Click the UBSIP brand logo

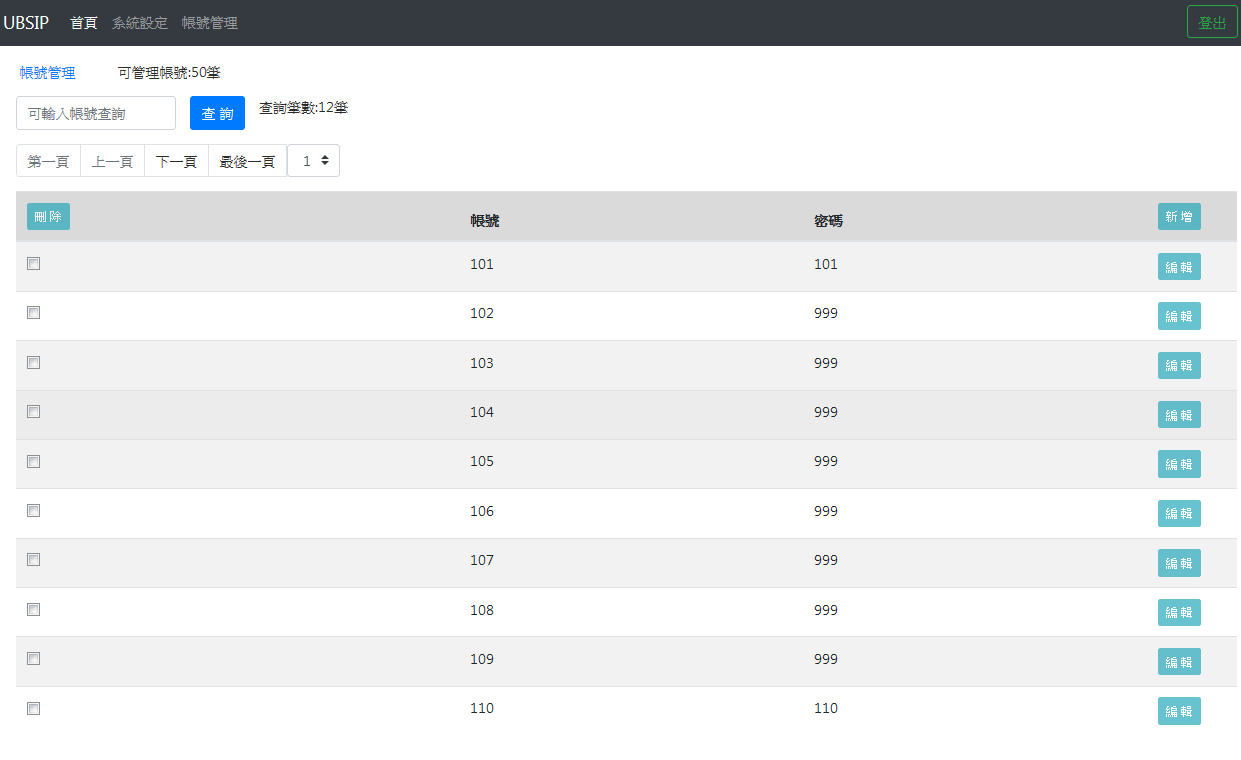(26, 22)
